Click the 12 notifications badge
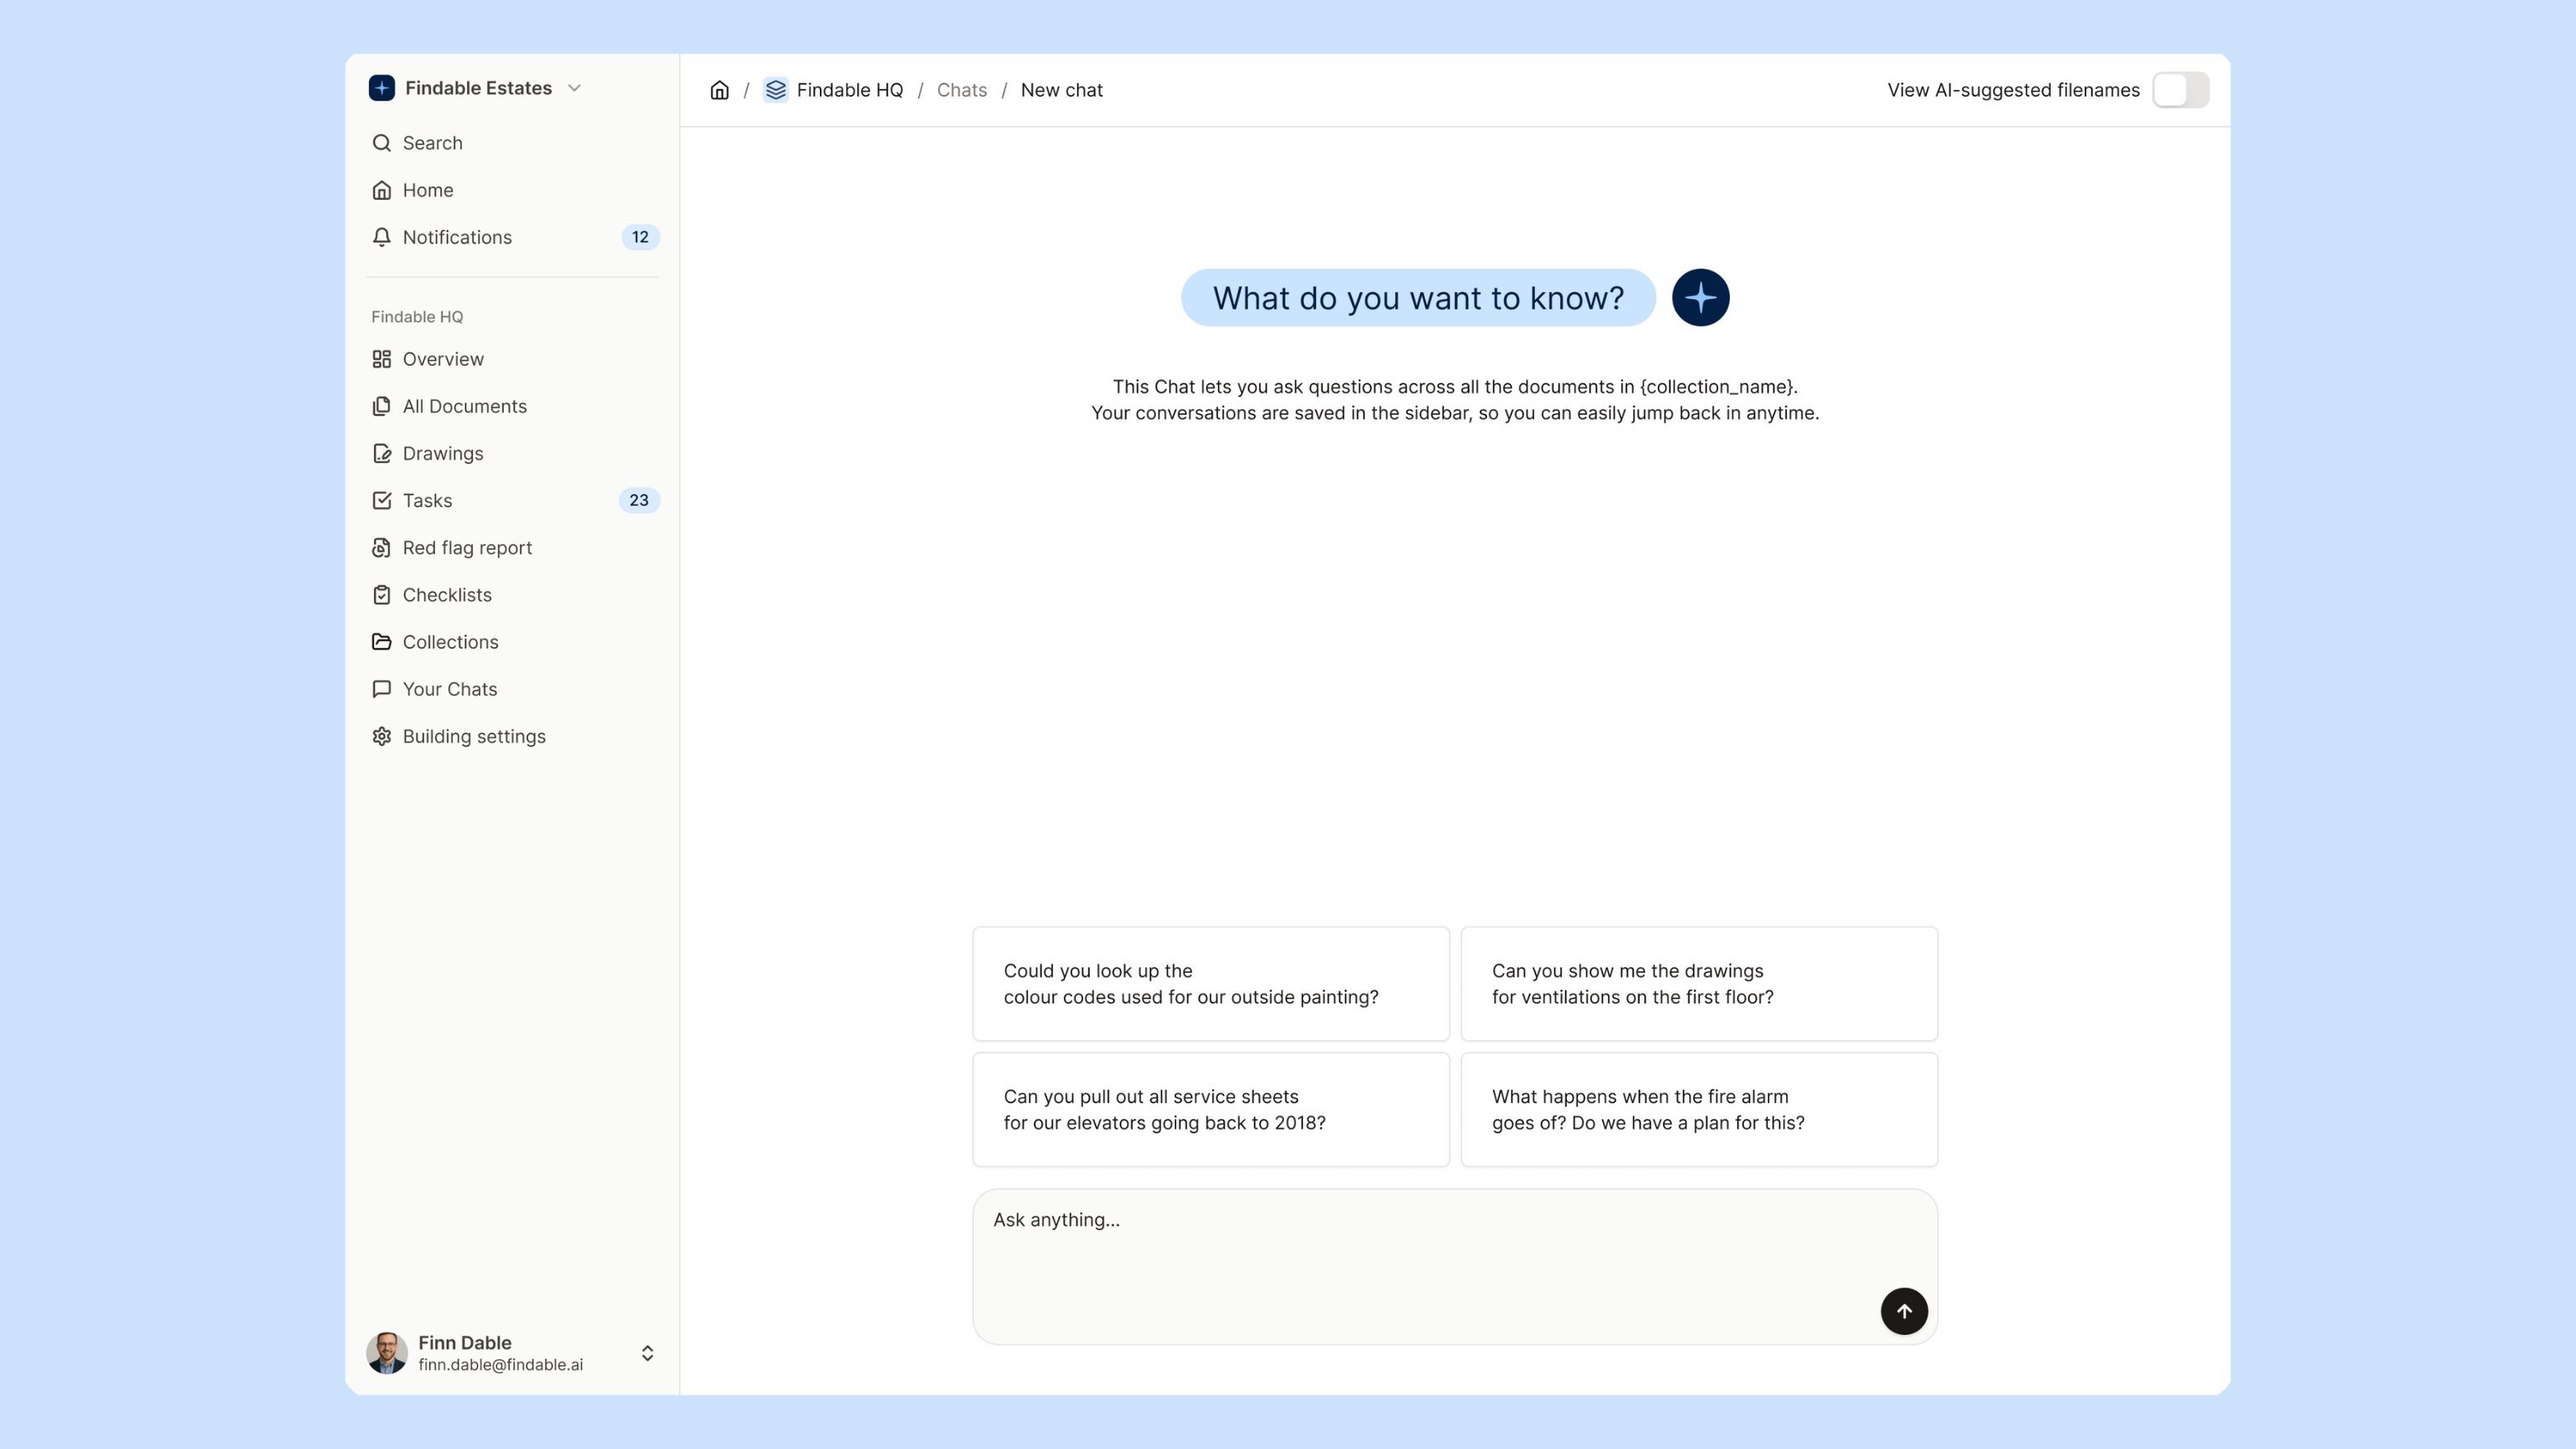Screen dimensions: 2576x1449 click(x=640, y=237)
